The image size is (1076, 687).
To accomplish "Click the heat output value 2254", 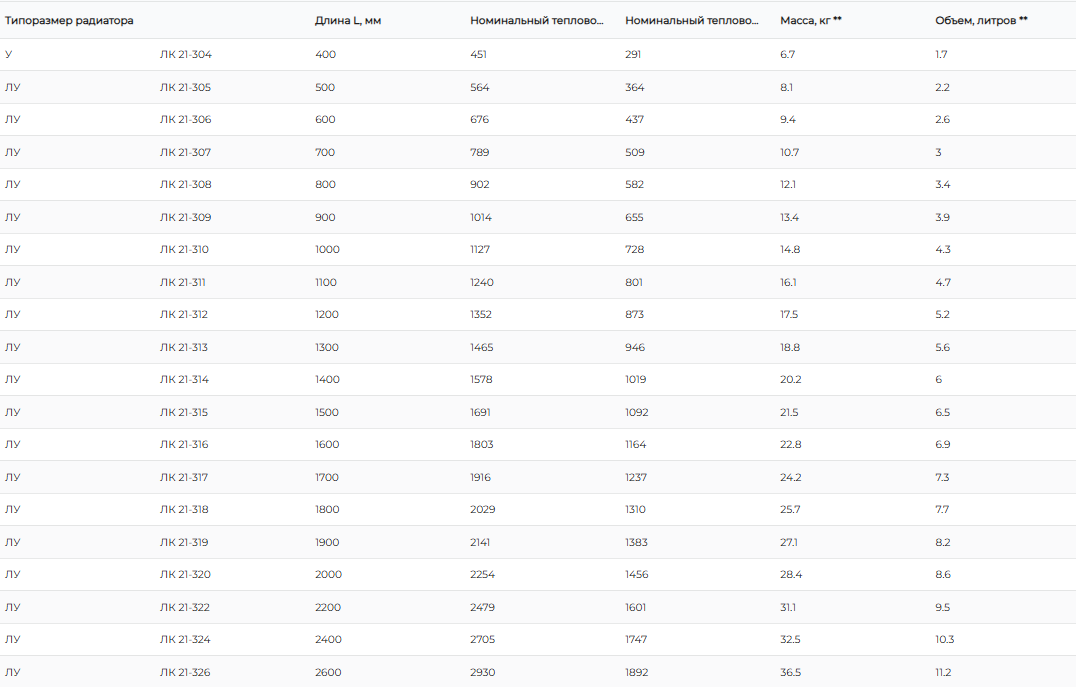I will pos(482,574).
